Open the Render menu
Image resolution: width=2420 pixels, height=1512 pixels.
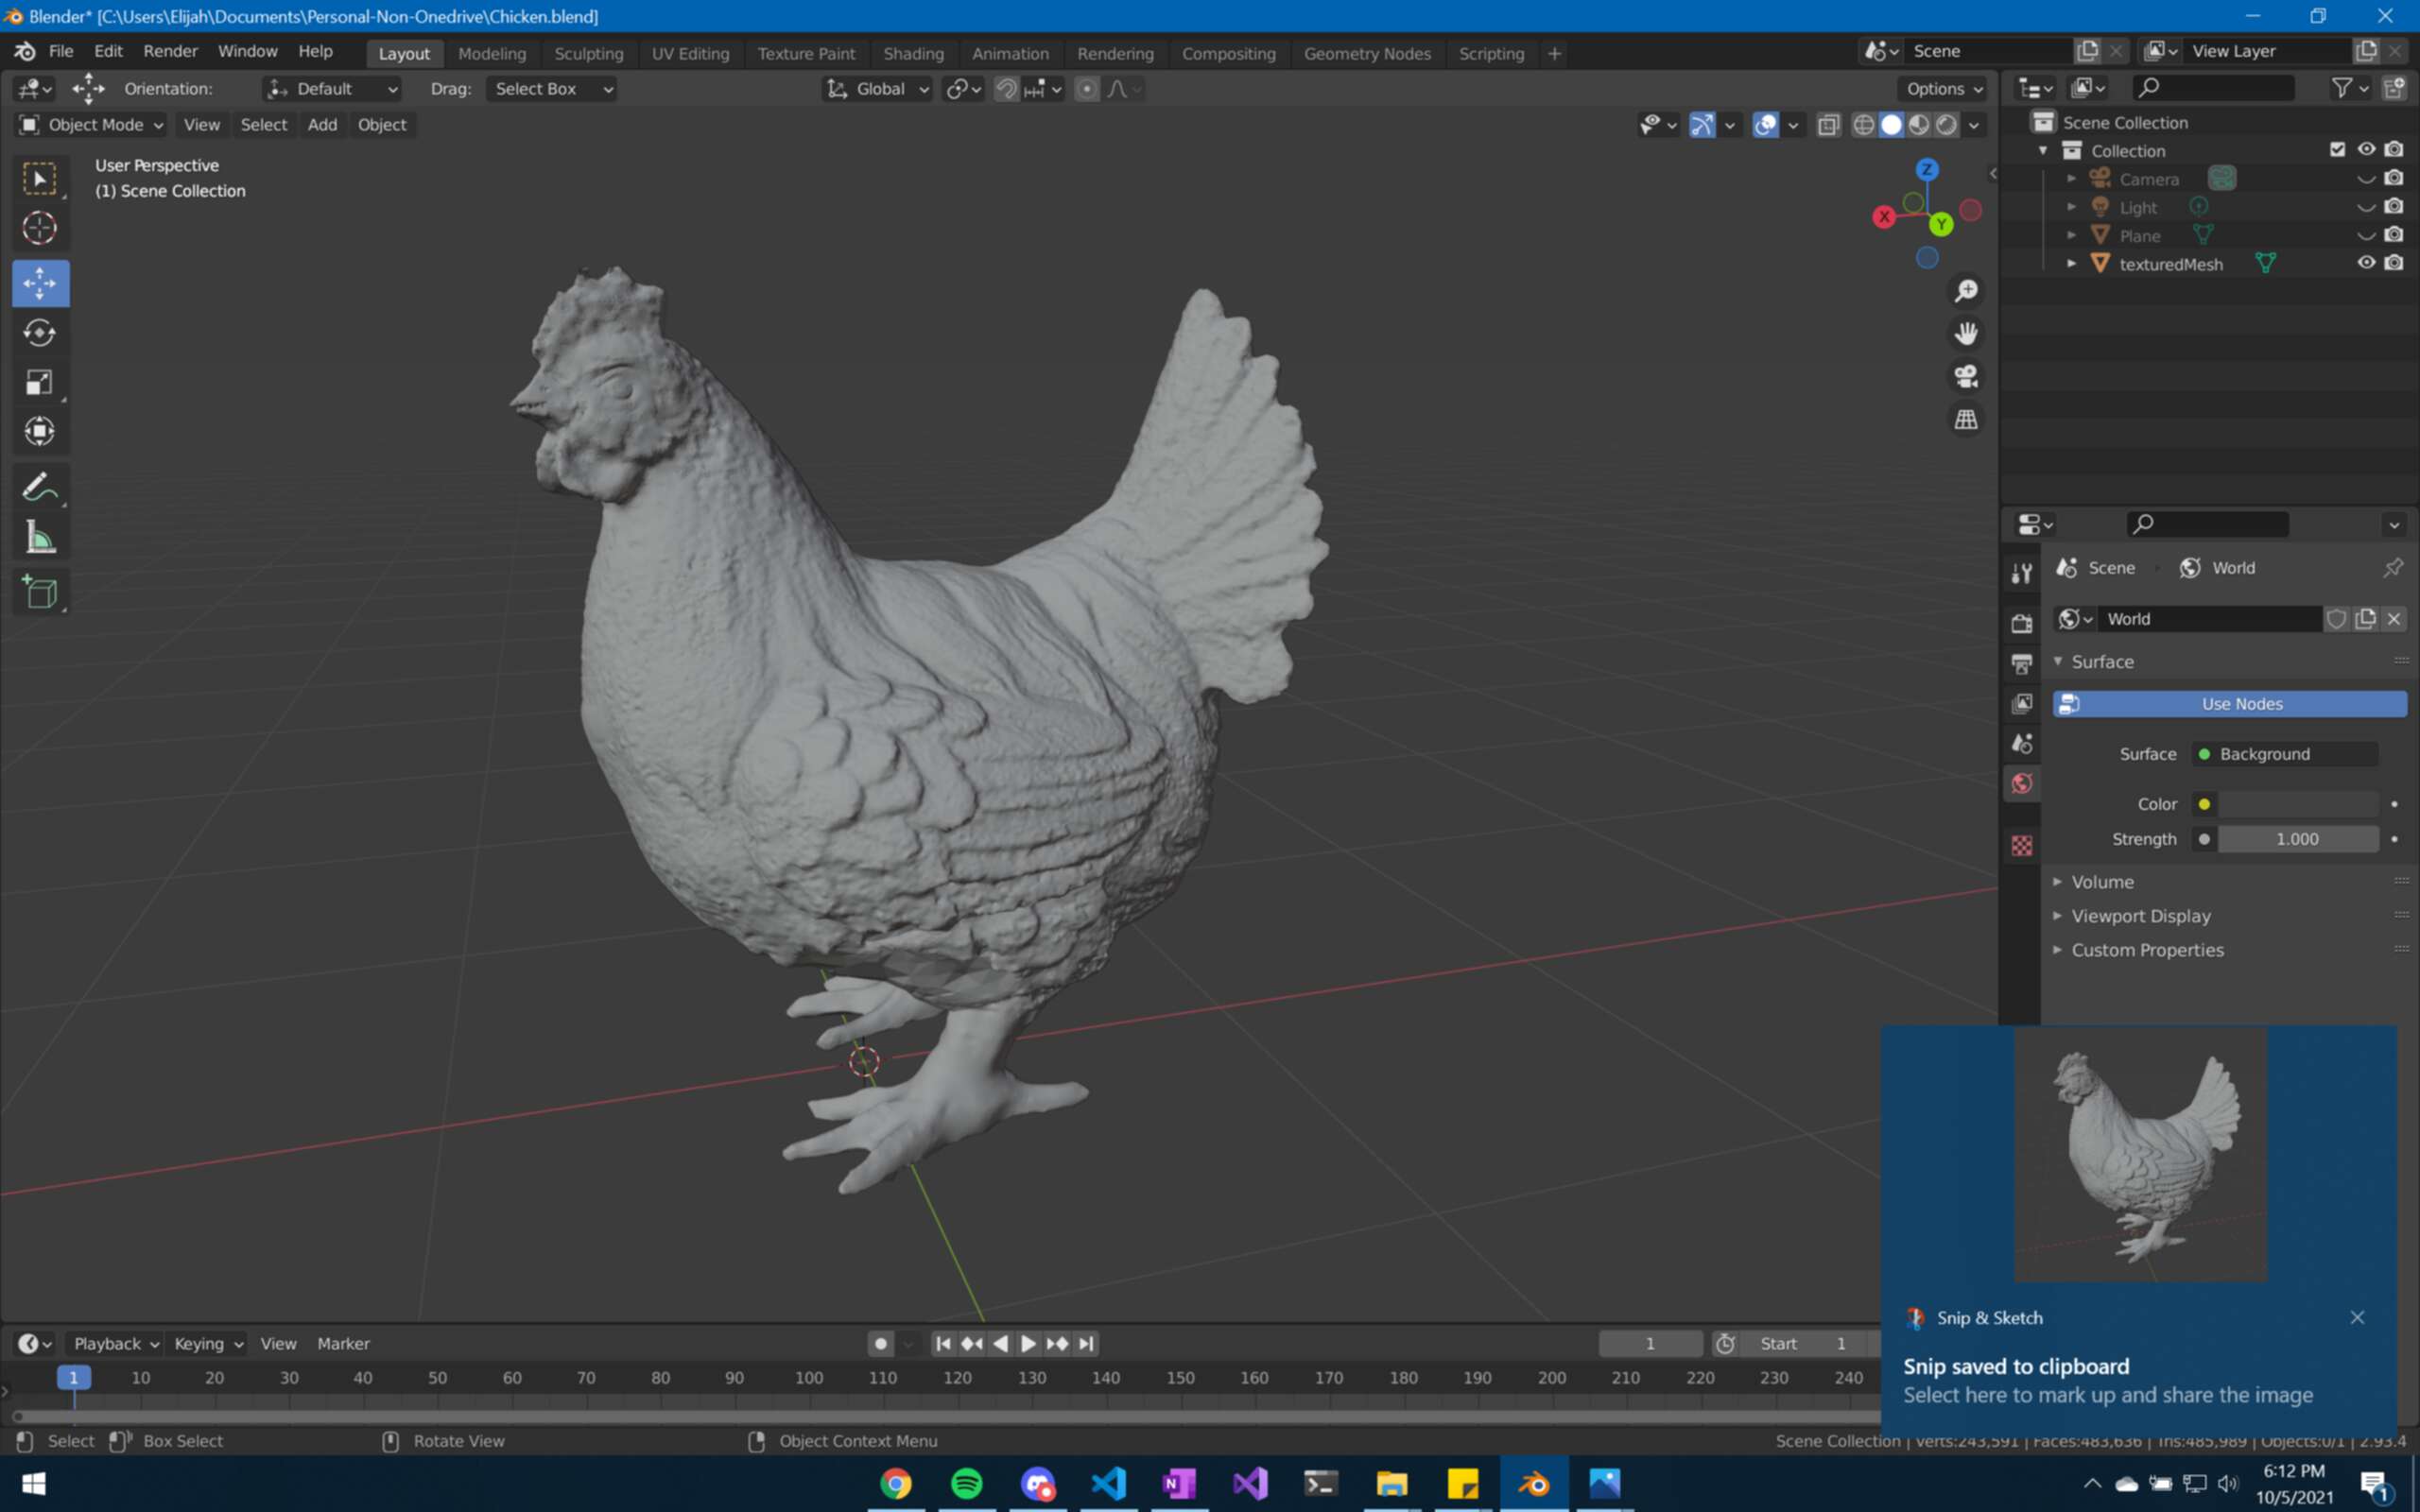click(x=170, y=51)
